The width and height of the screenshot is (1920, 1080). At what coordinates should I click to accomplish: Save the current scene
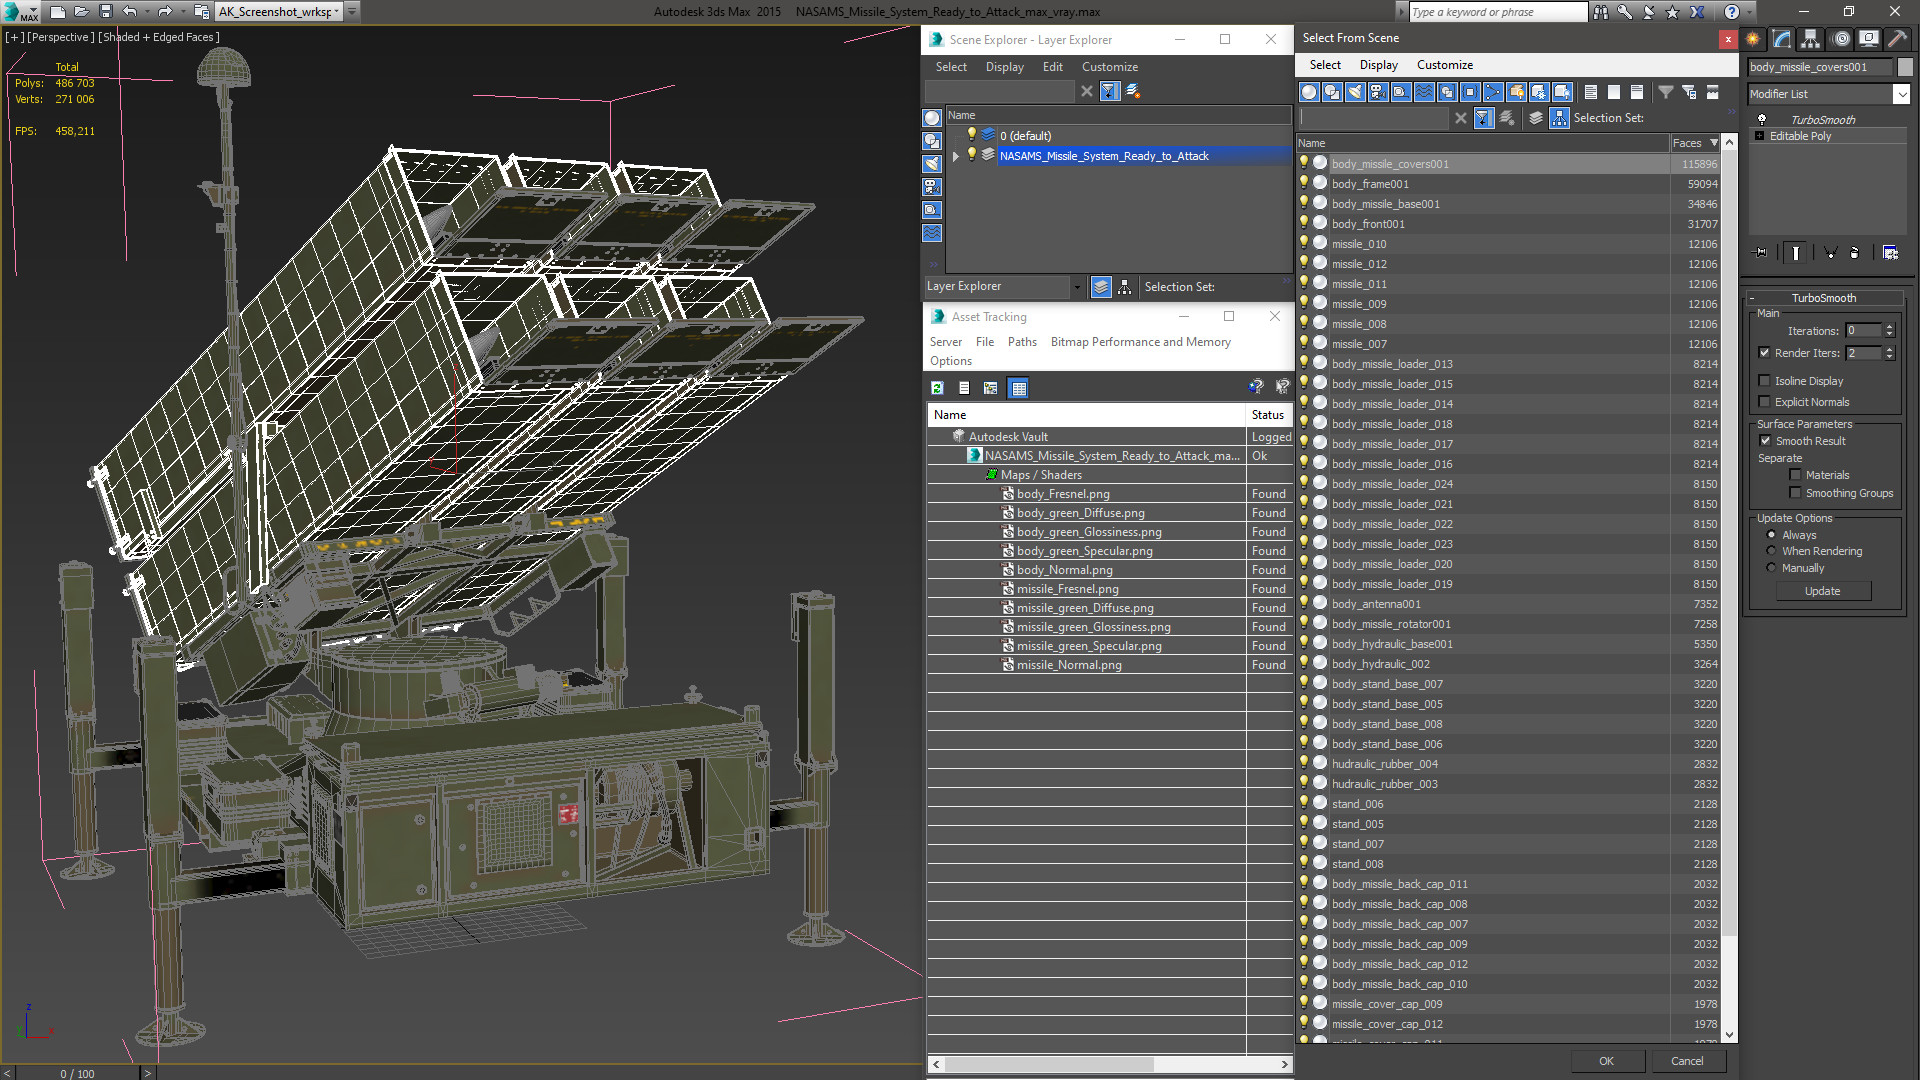105,12
